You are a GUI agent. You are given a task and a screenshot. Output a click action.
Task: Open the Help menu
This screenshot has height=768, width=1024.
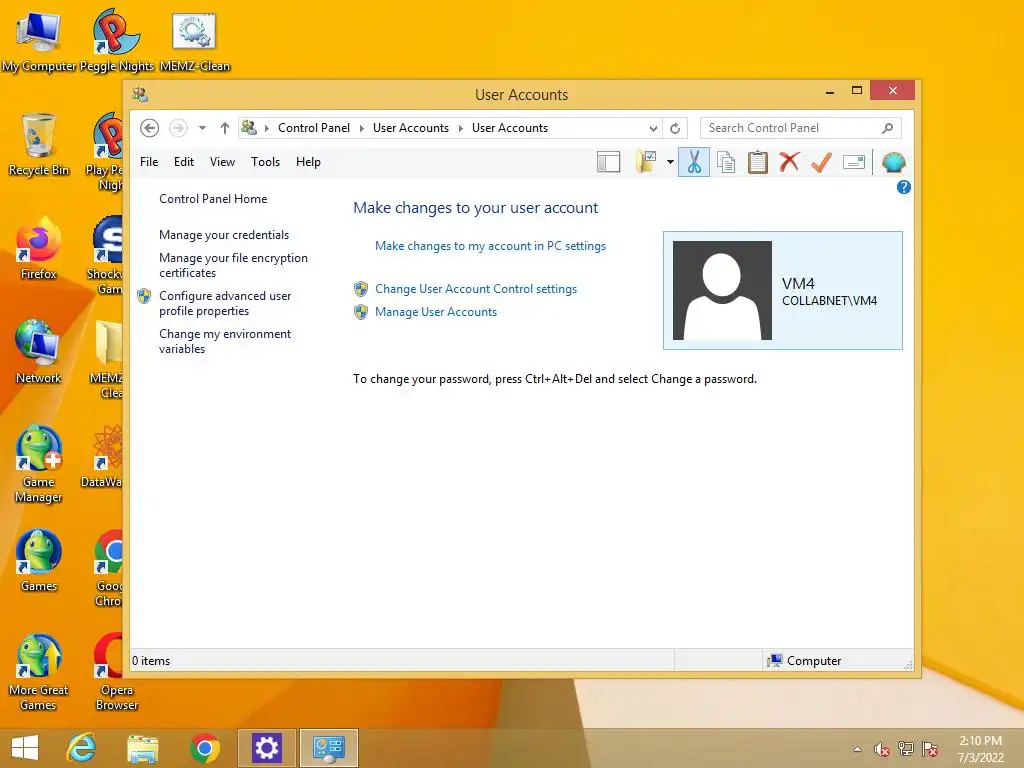(x=308, y=162)
